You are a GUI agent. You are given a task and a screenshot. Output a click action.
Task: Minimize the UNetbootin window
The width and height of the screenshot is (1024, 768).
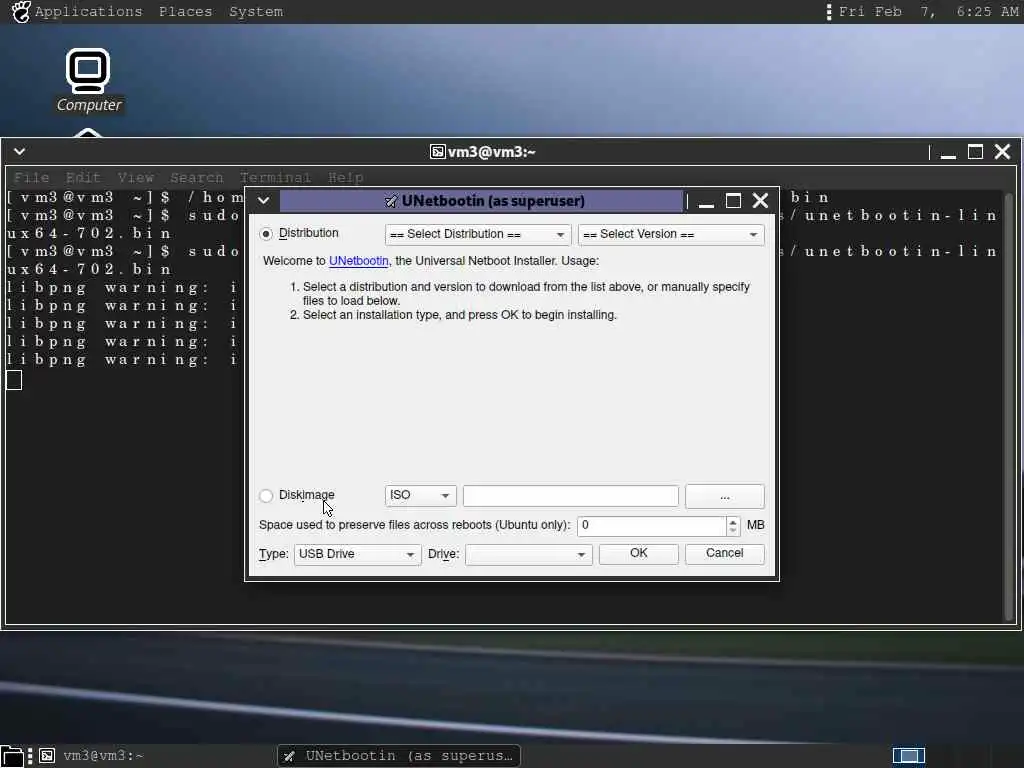point(705,201)
